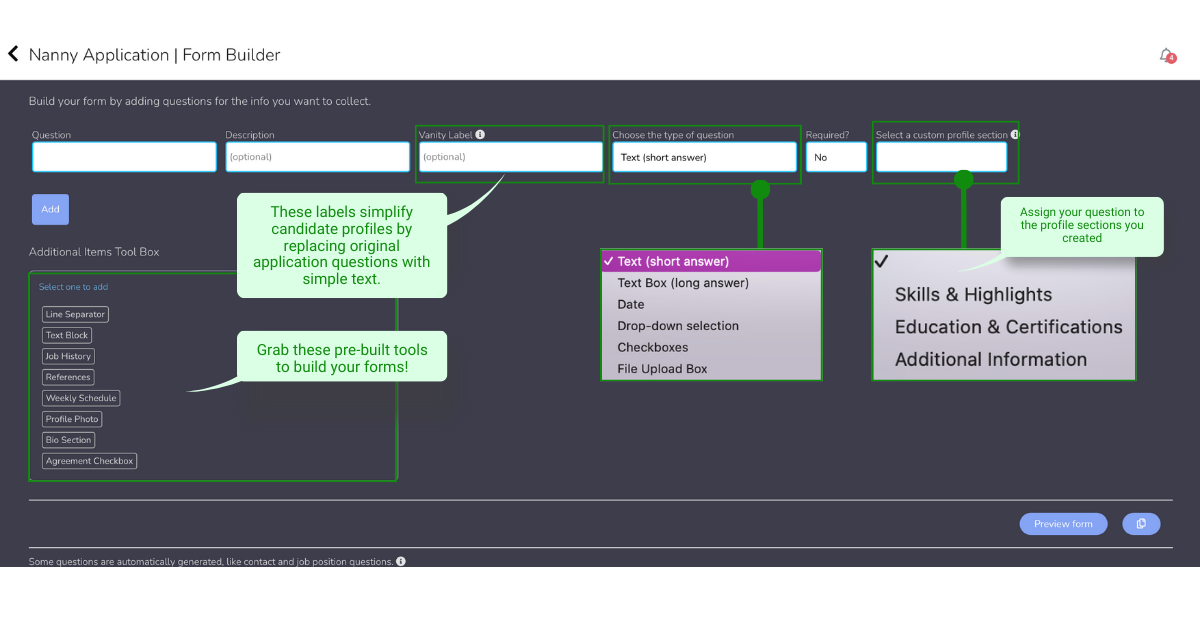Click the back arrow icon
This screenshot has width=1200, height=630.
click(x=14, y=54)
